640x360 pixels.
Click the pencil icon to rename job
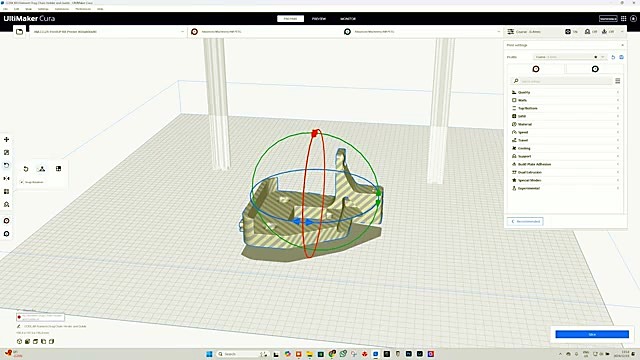tap(19, 327)
